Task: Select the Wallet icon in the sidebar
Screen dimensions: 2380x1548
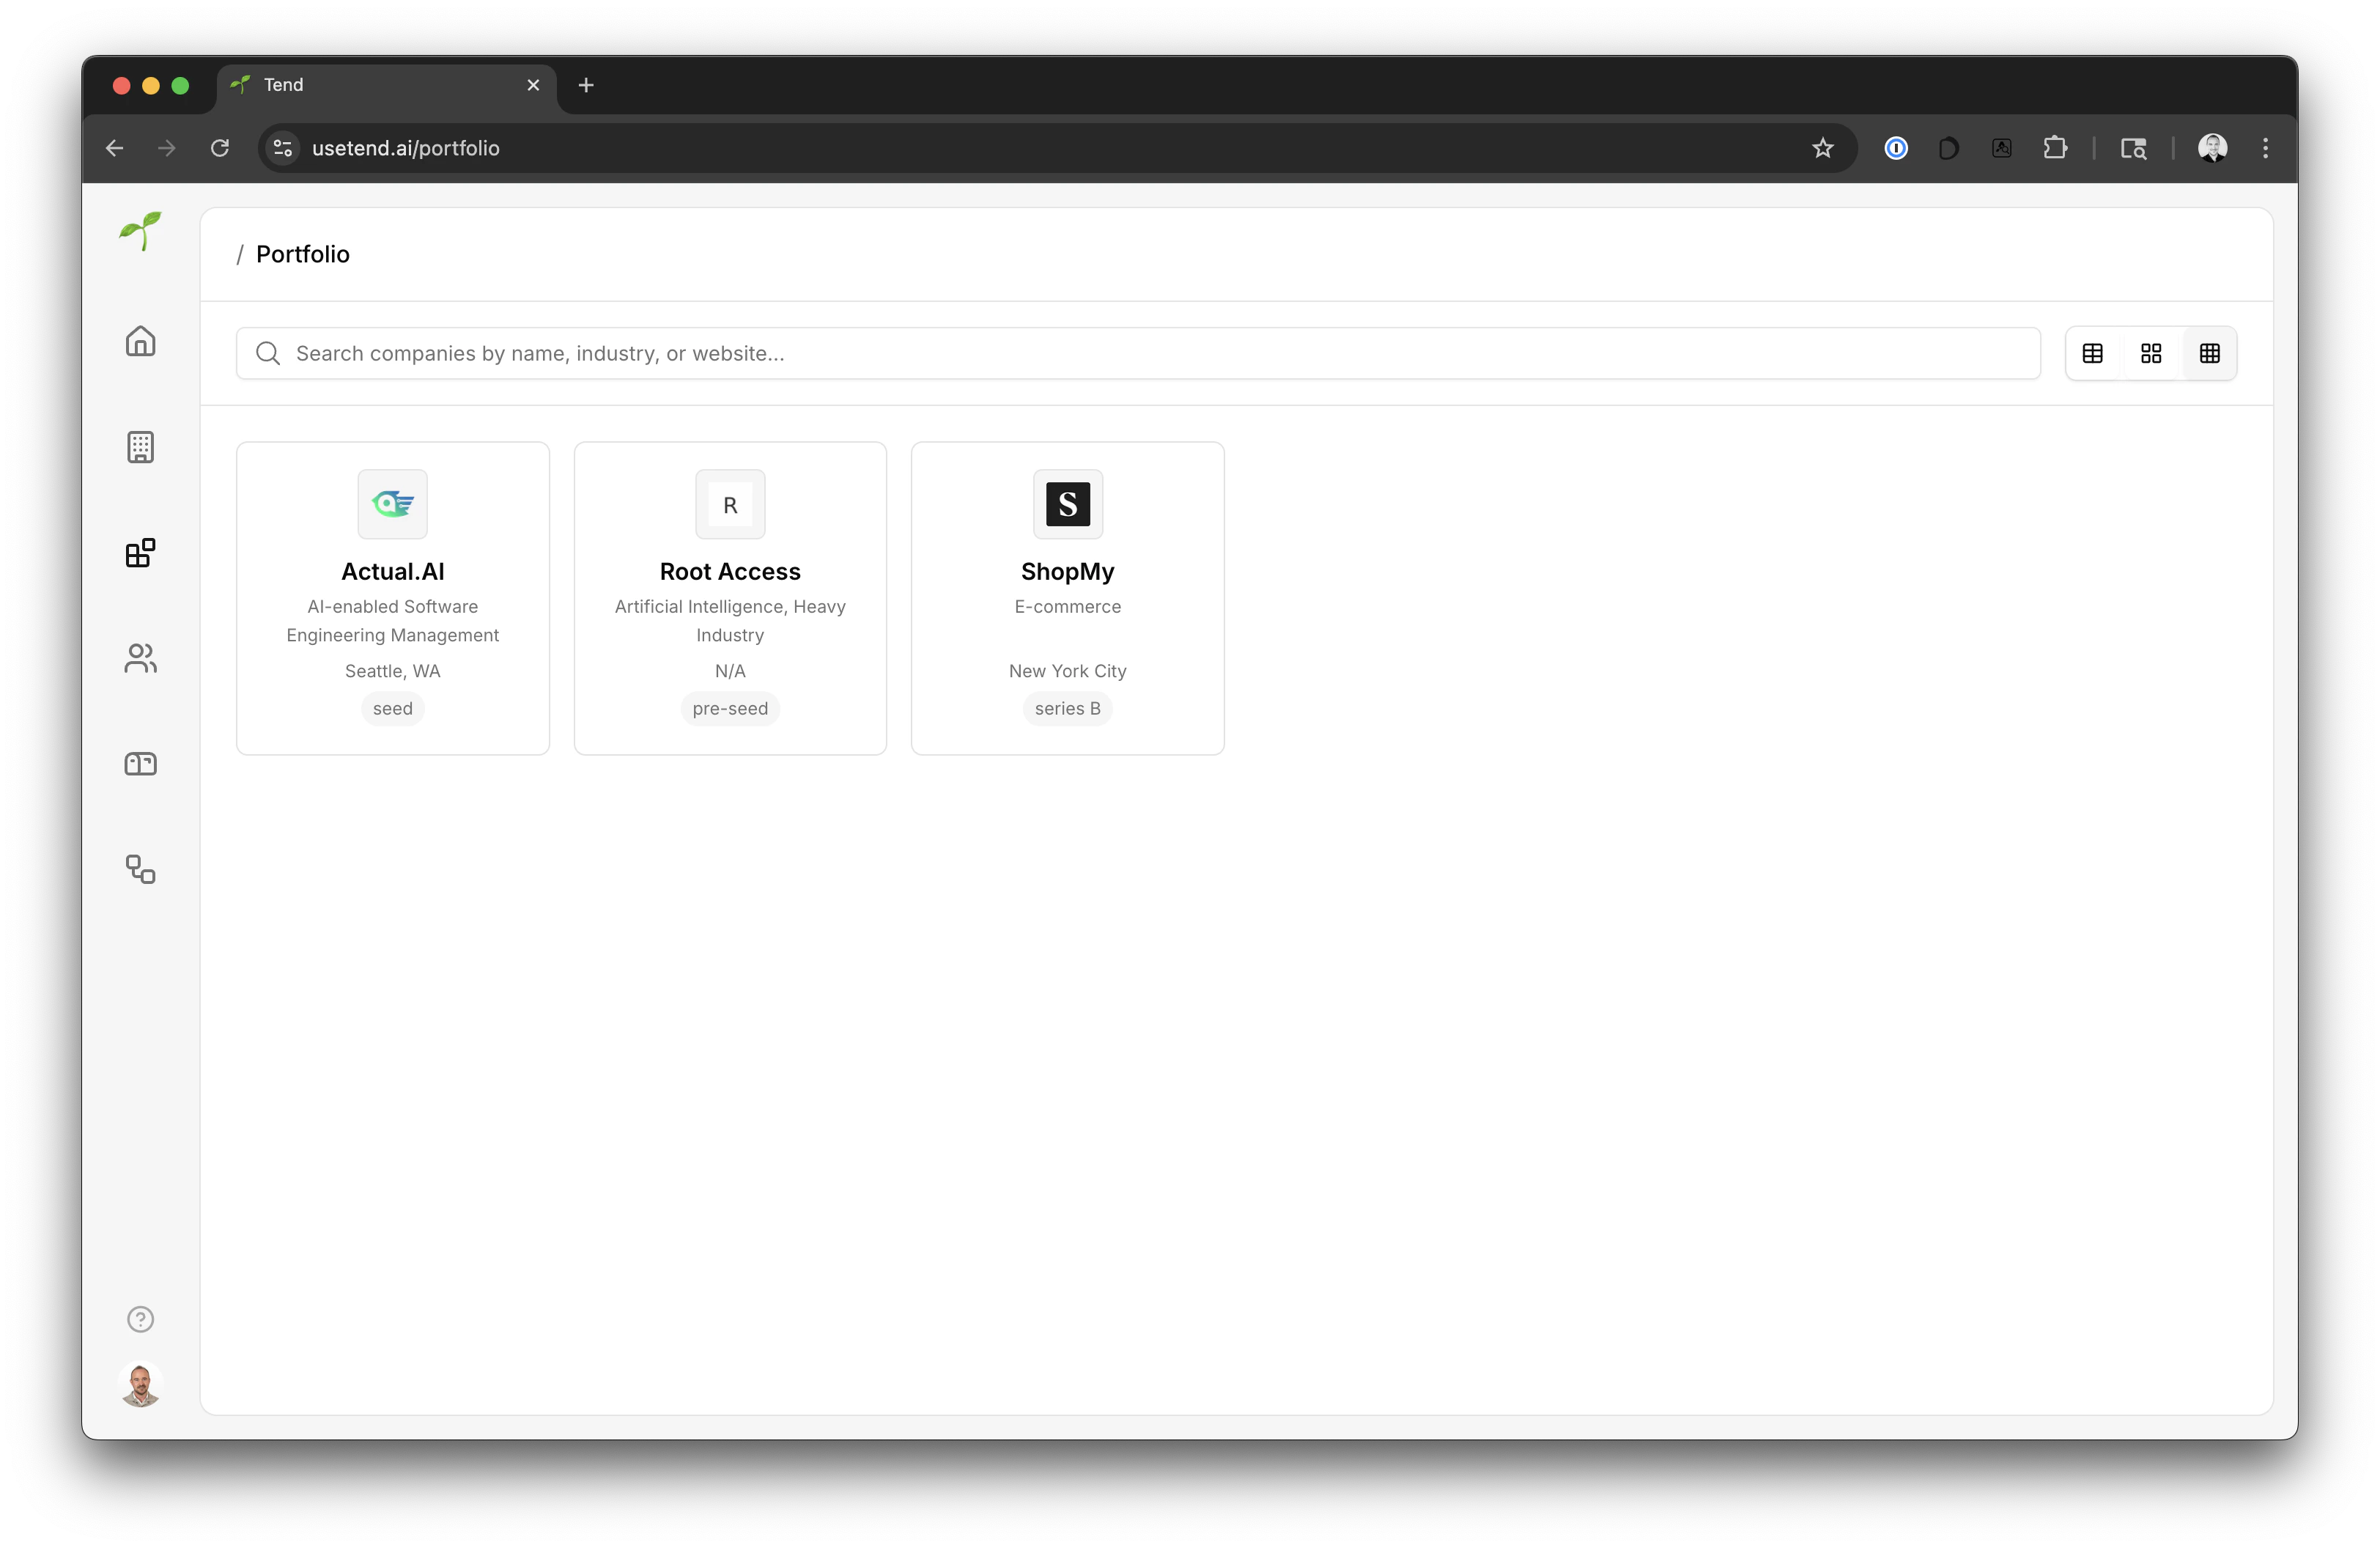Action: 140,764
